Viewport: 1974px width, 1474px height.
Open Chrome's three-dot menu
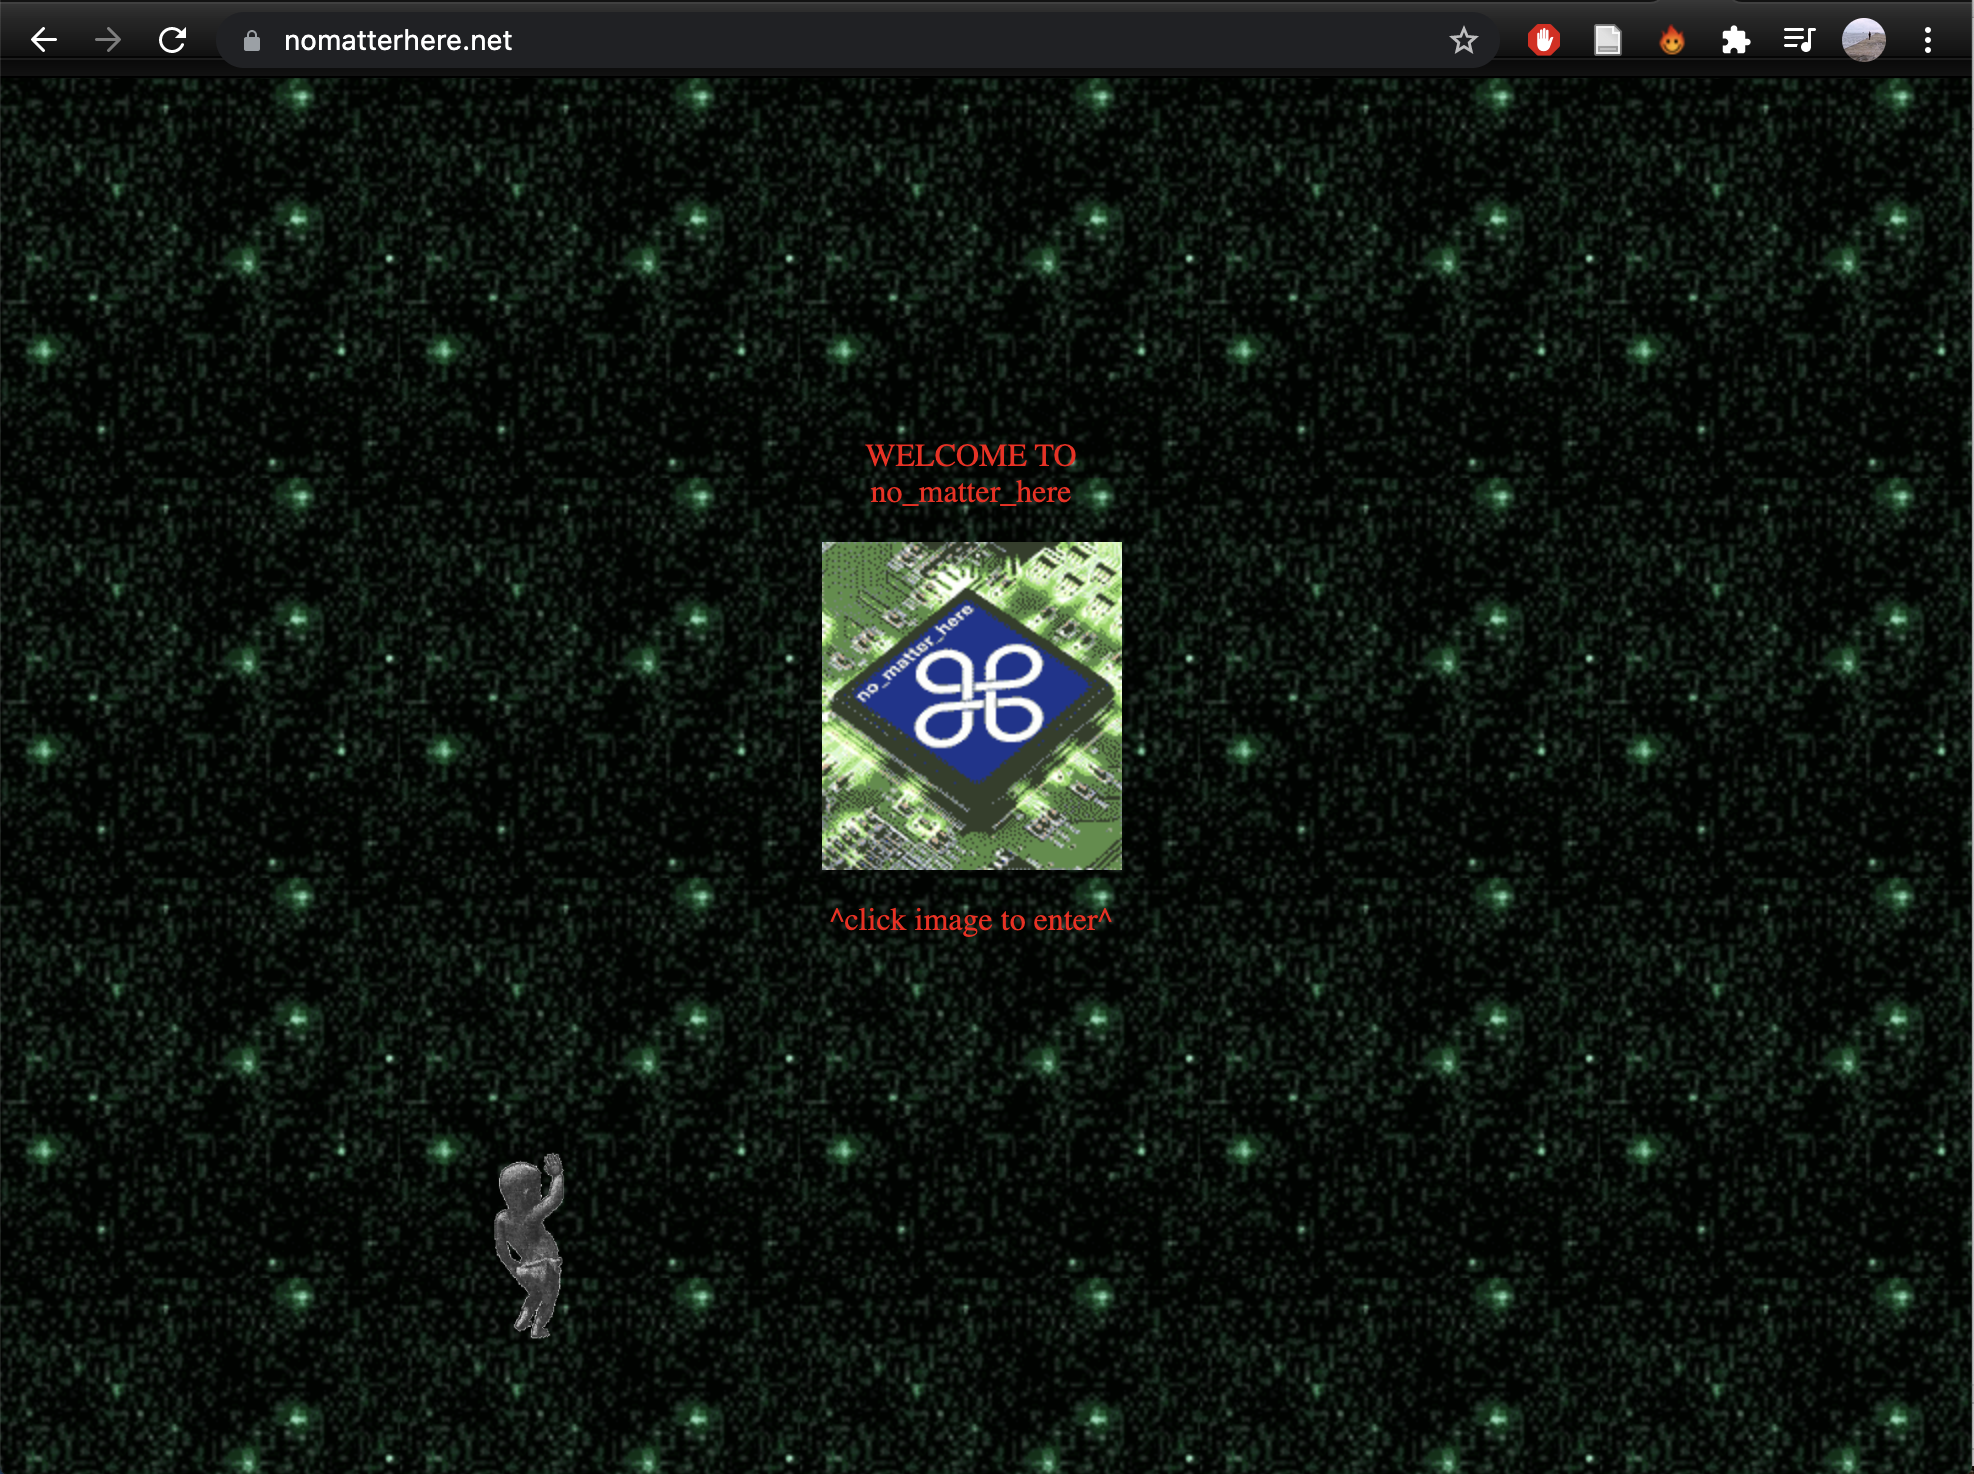click(1927, 40)
